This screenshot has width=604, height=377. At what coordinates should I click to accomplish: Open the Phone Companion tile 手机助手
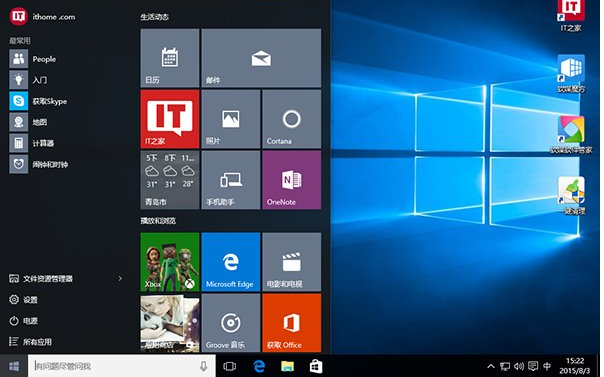coord(231,180)
